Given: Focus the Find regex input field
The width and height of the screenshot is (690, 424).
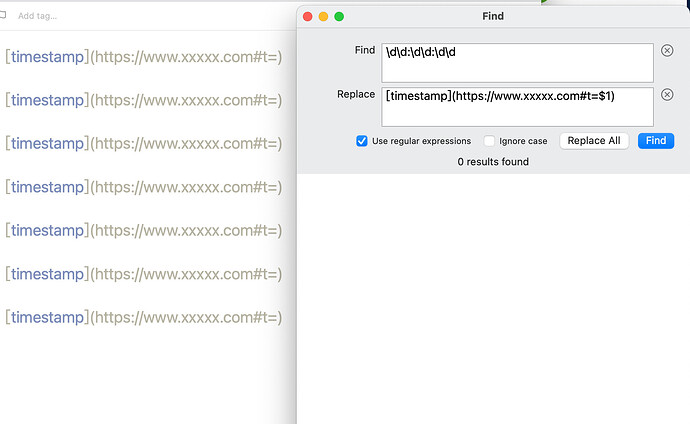Looking at the screenshot, I should pos(518,63).
